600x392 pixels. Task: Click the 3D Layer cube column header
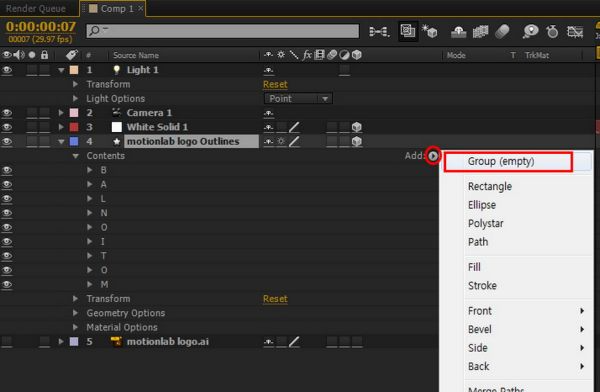pos(357,55)
